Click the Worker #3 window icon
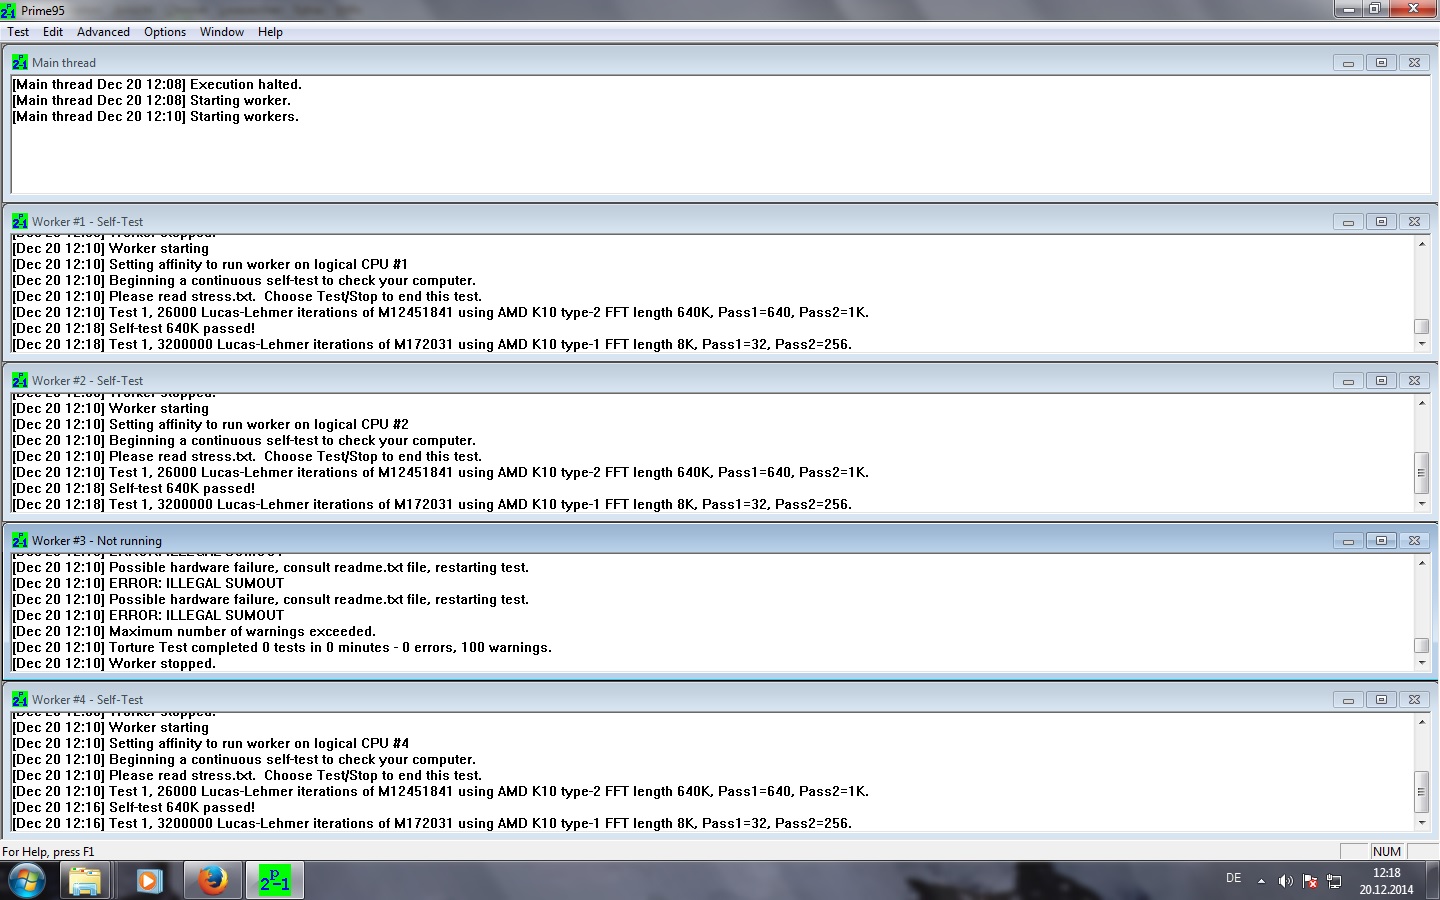 point(20,540)
